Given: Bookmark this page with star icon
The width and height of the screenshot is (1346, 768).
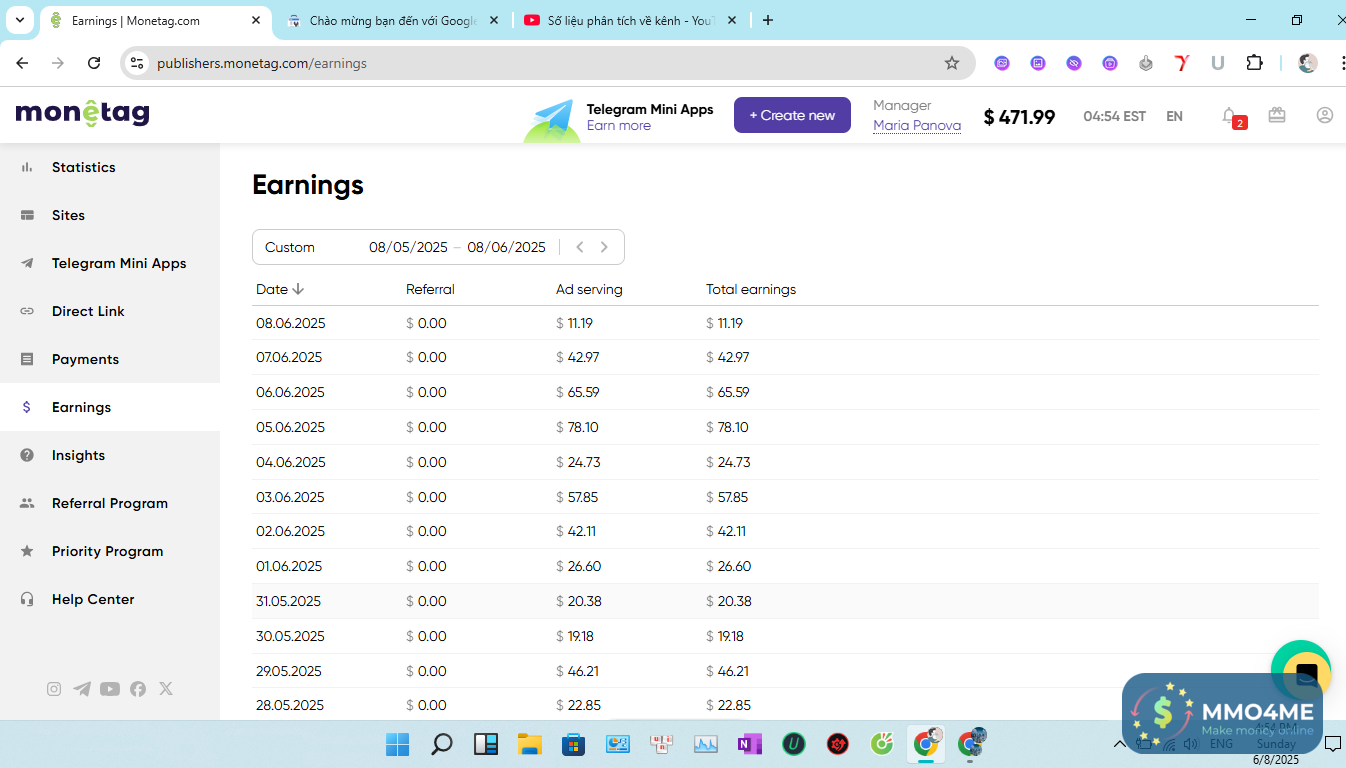Looking at the screenshot, I should [952, 63].
